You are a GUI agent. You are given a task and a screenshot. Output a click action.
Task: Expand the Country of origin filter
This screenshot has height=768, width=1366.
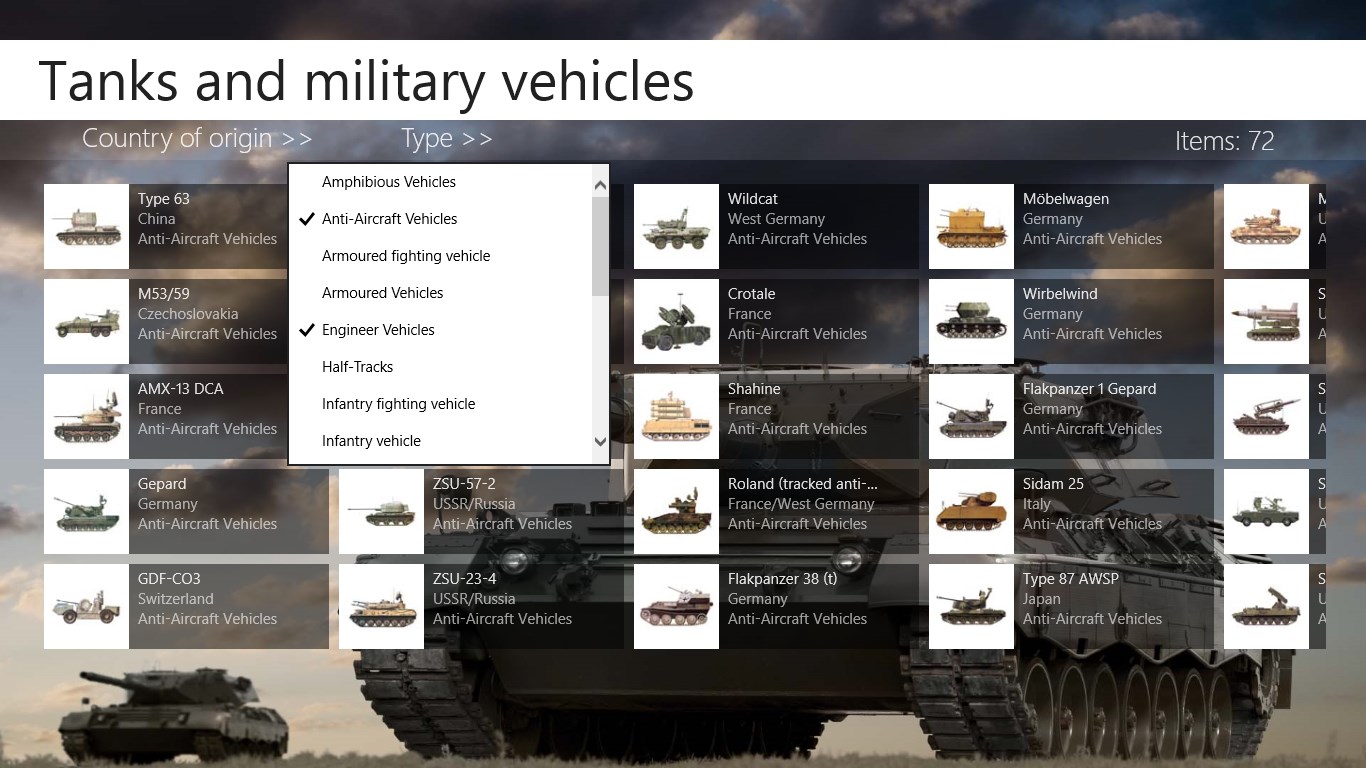[x=197, y=139]
